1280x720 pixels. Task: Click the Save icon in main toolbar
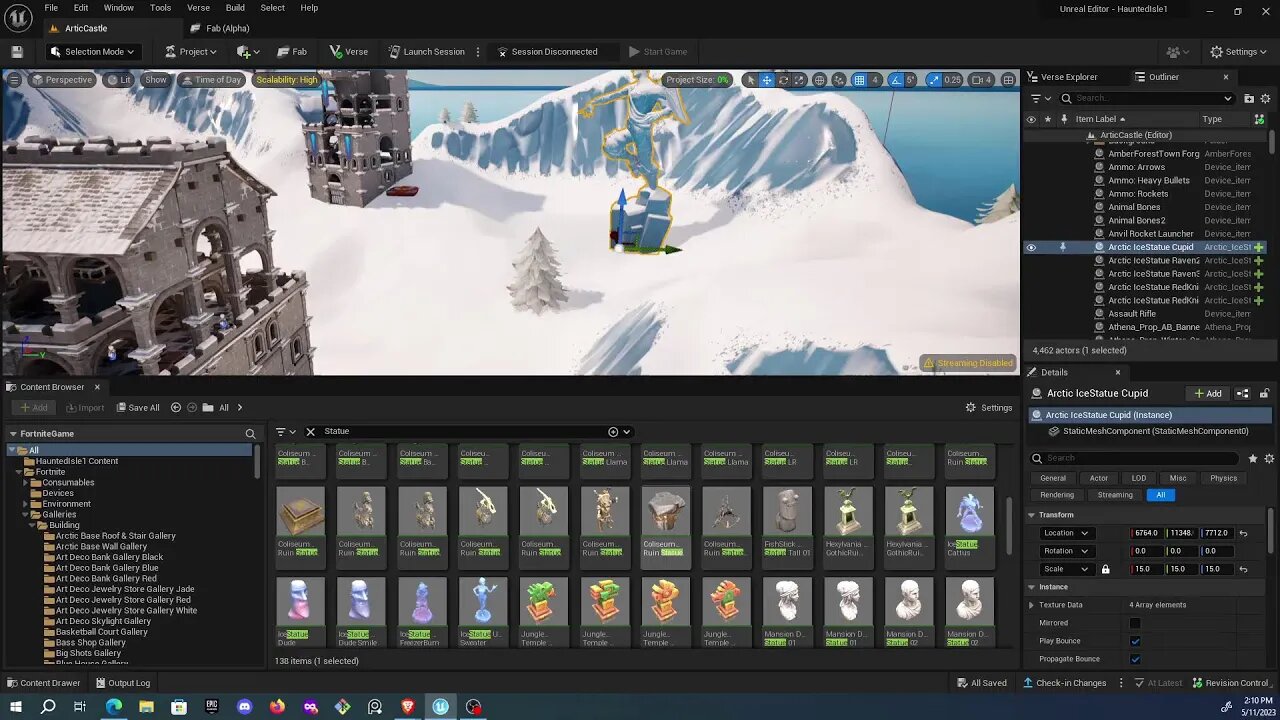coord(17,52)
